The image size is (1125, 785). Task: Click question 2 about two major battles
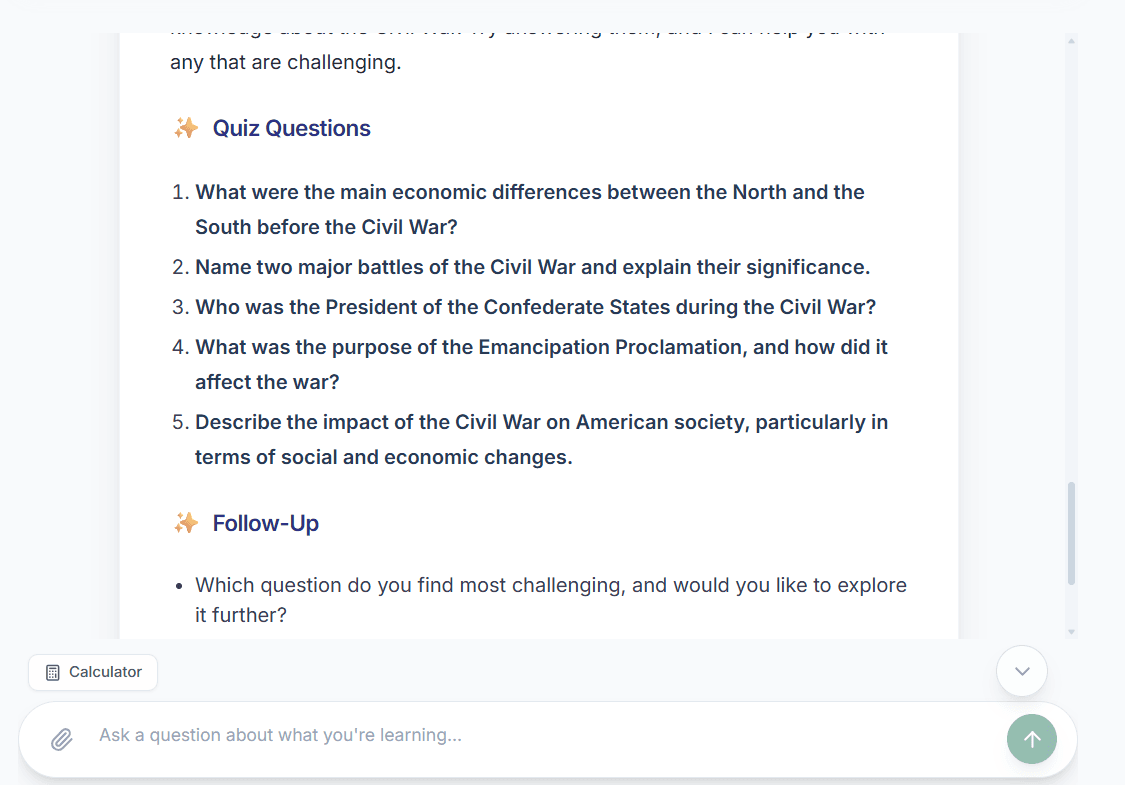(532, 267)
